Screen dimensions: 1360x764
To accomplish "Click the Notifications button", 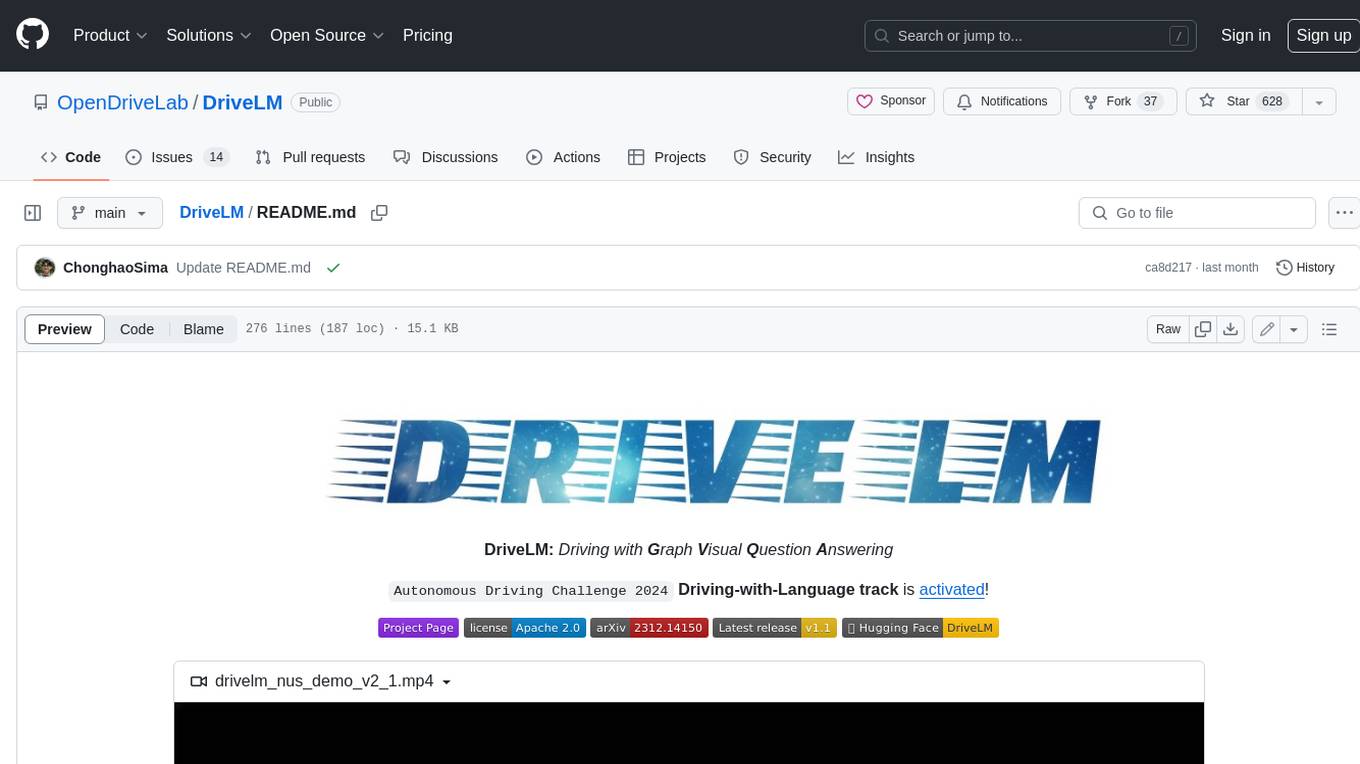I will coord(1002,101).
